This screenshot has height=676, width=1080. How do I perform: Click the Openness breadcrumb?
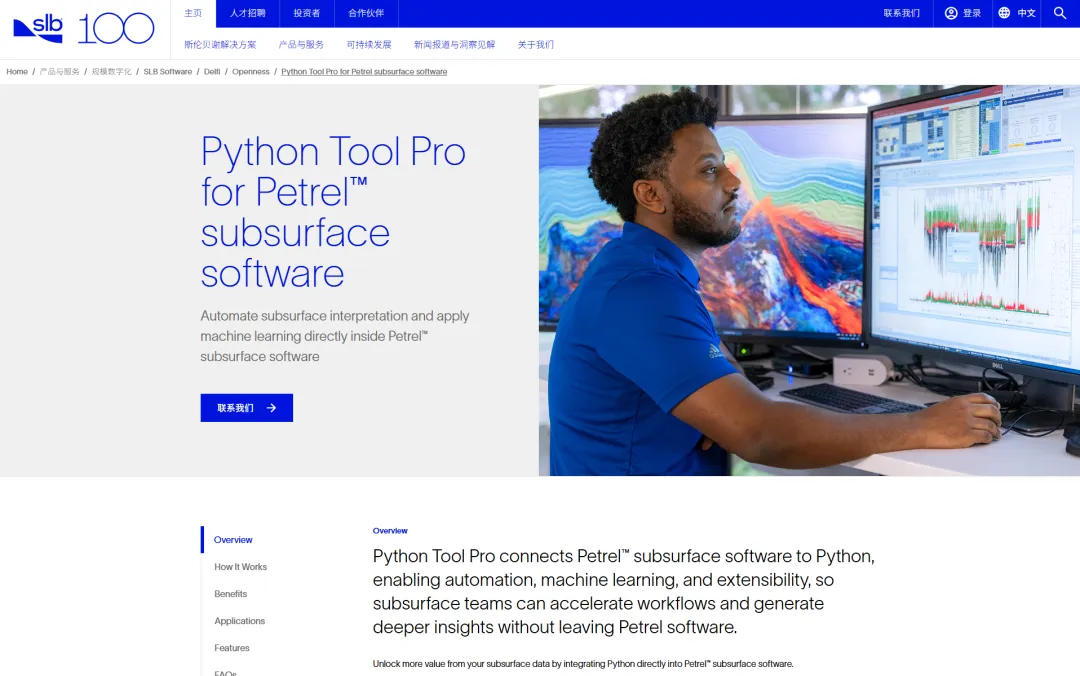(251, 72)
